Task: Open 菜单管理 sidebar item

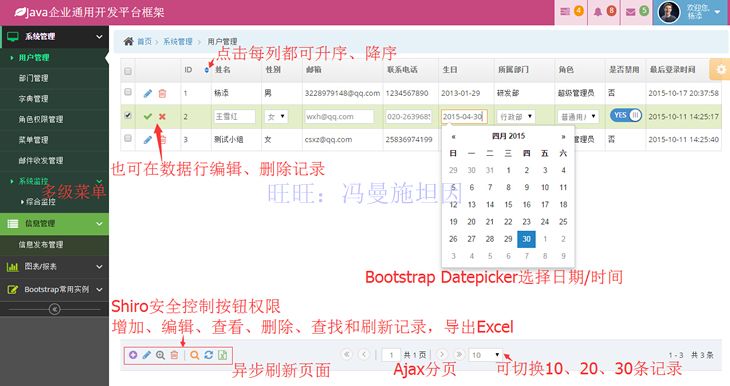Action: [54, 140]
